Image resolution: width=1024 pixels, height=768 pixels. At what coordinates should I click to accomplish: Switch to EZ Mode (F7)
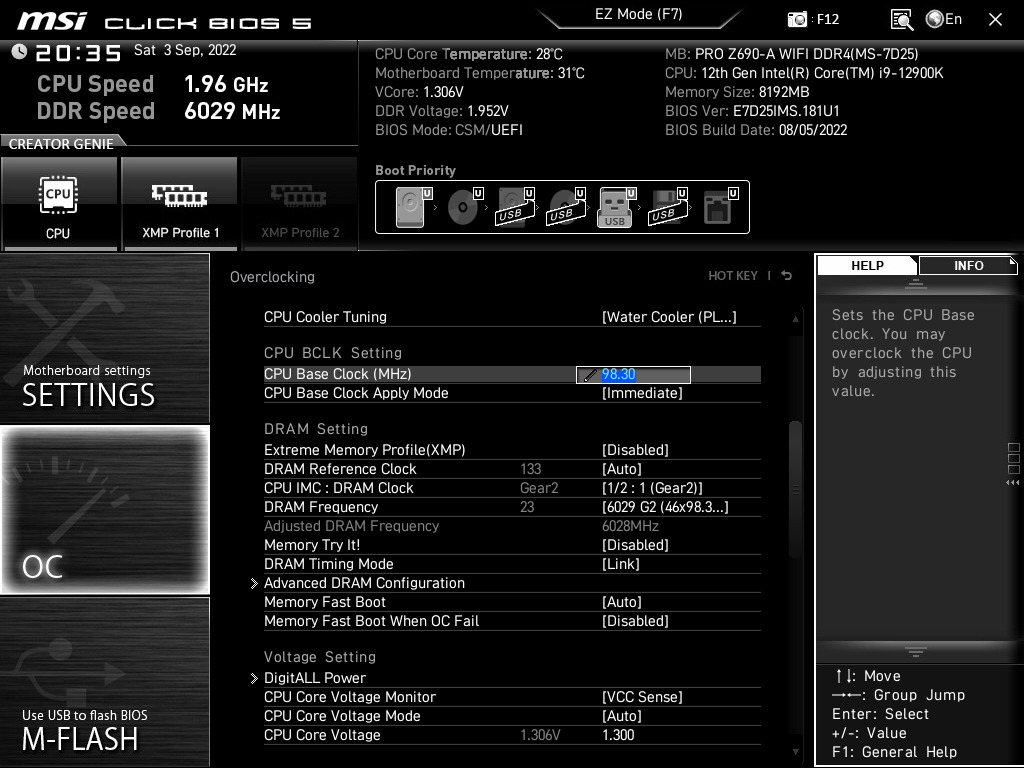point(639,15)
